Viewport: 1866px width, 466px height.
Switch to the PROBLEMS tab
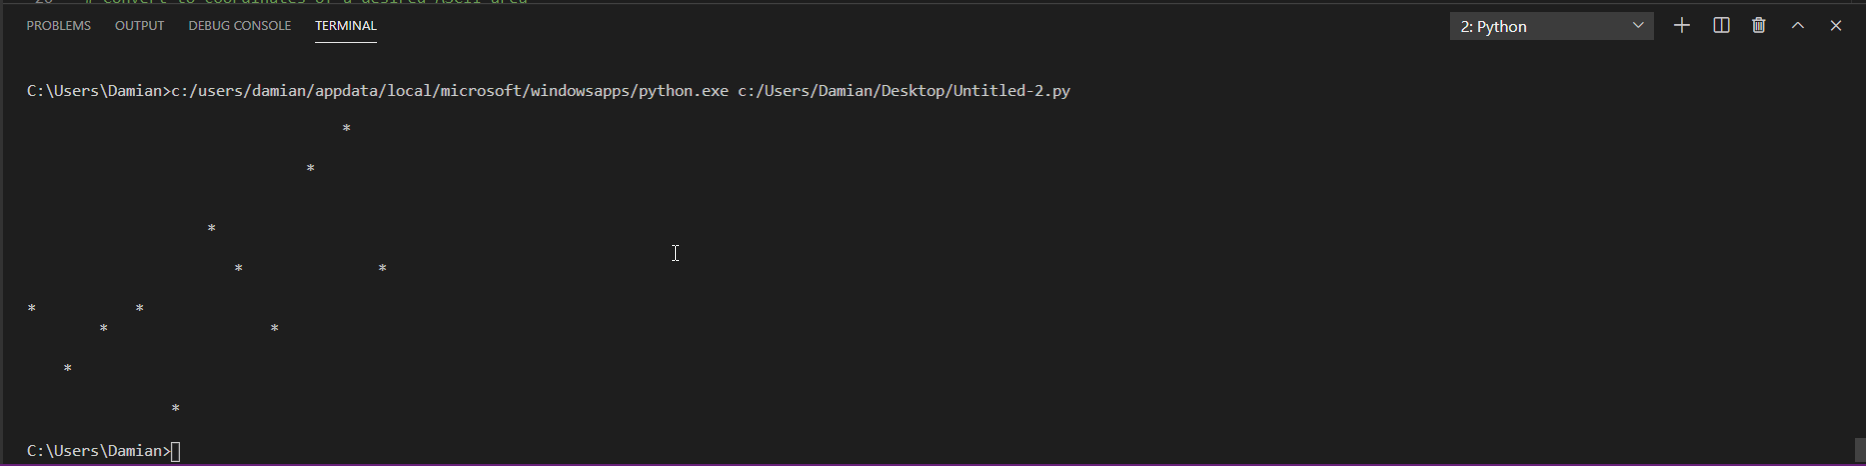tap(59, 26)
